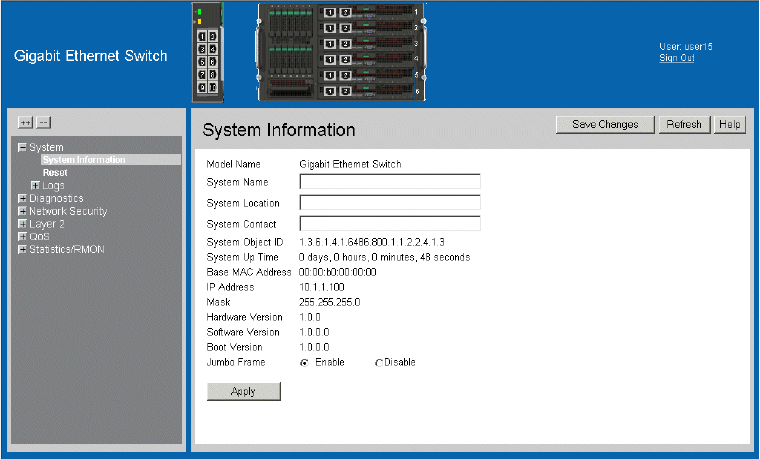Click the System Name text field
Viewport: 760px width, 459px height.
point(390,181)
